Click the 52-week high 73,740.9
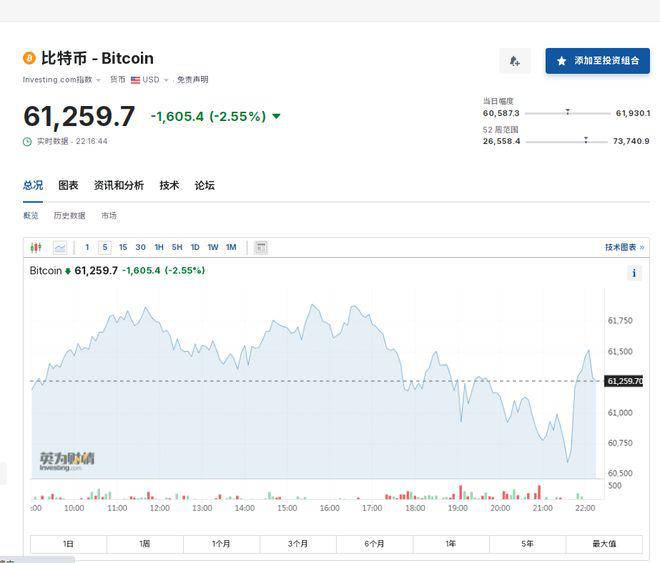Image resolution: width=660 pixels, height=563 pixels. pyautogui.click(x=631, y=141)
